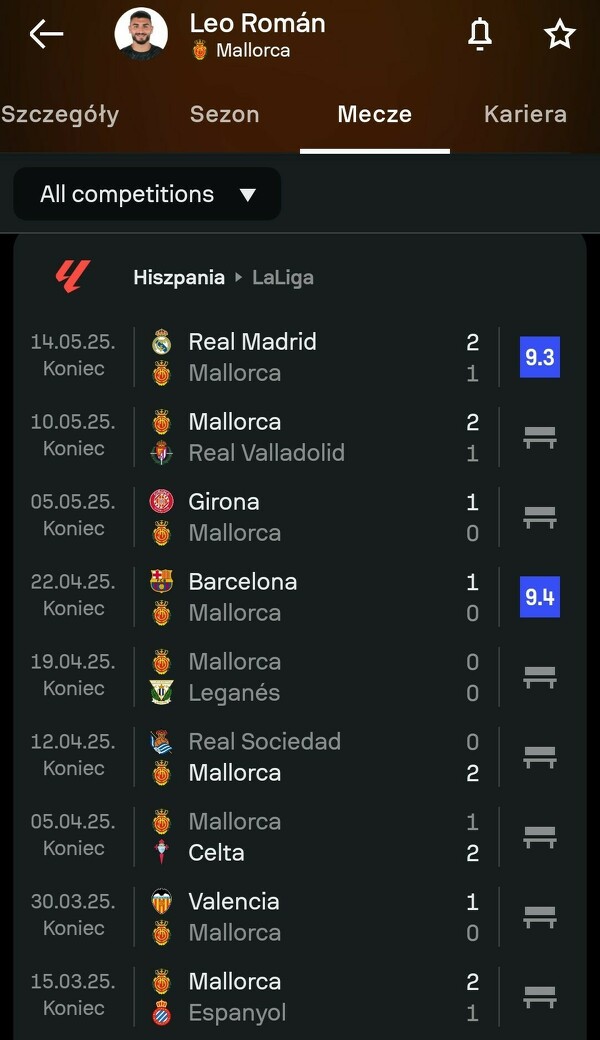Click the Barcelona club crest

tap(161, 582)
